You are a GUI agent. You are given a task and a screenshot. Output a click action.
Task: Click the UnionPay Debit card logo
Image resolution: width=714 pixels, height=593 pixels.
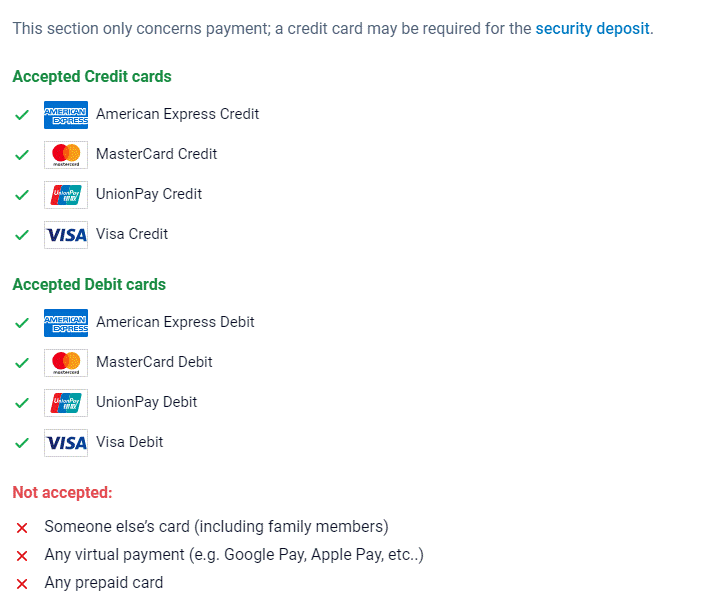pyautogui.click(x=66, y=403)
